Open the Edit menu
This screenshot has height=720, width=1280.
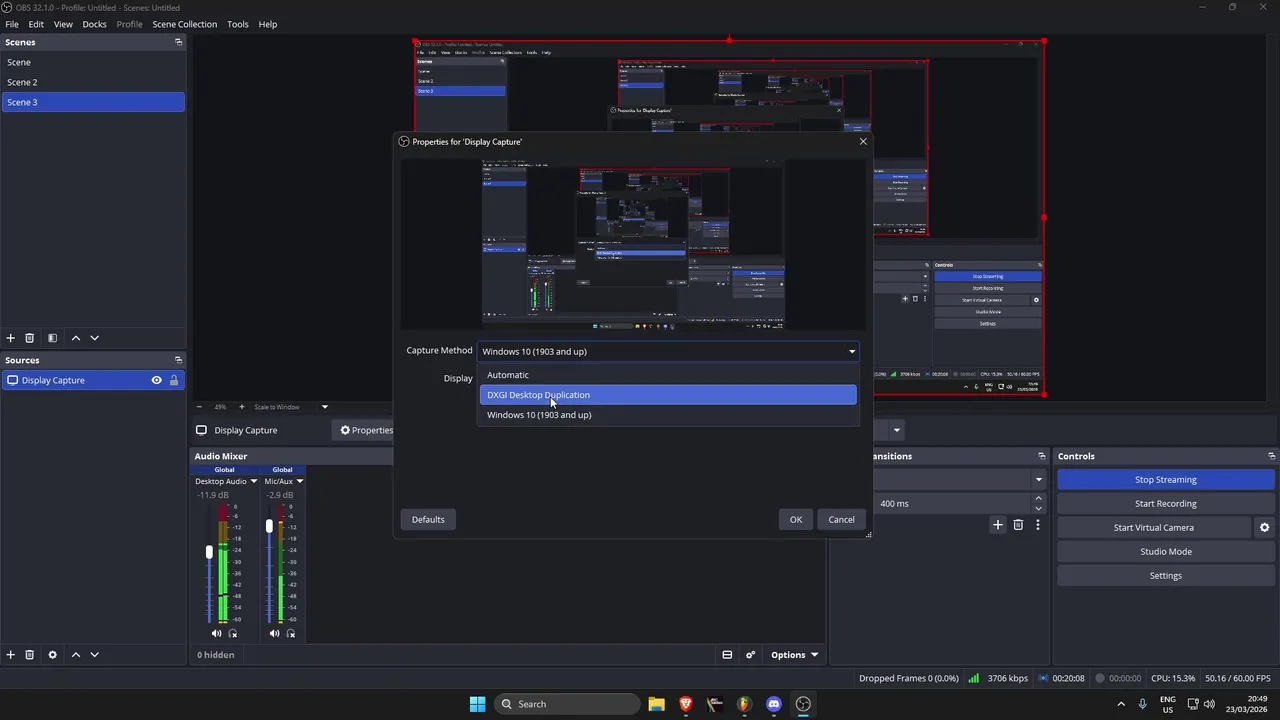pyautogui.click(x=36, y=24)
